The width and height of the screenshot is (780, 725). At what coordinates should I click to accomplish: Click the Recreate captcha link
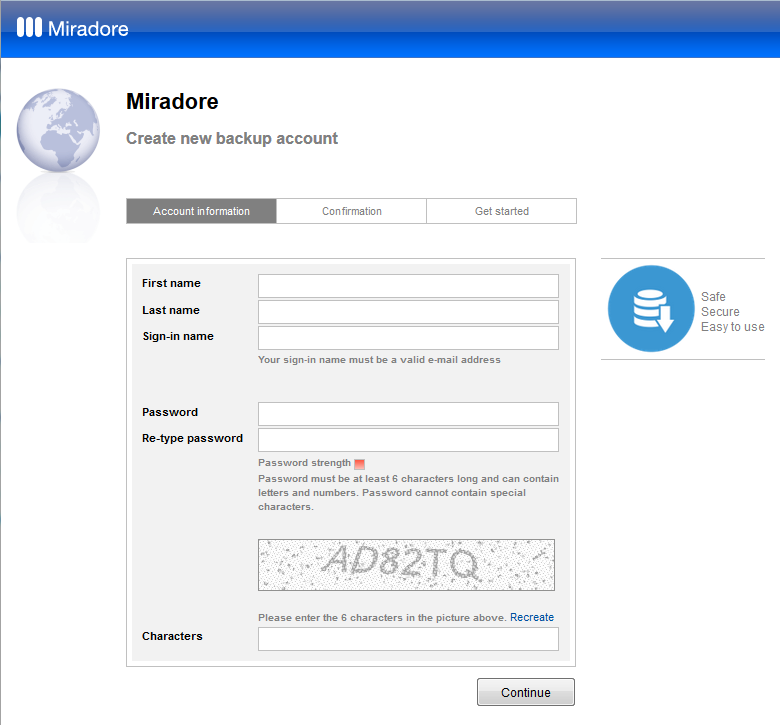[532, 617]
